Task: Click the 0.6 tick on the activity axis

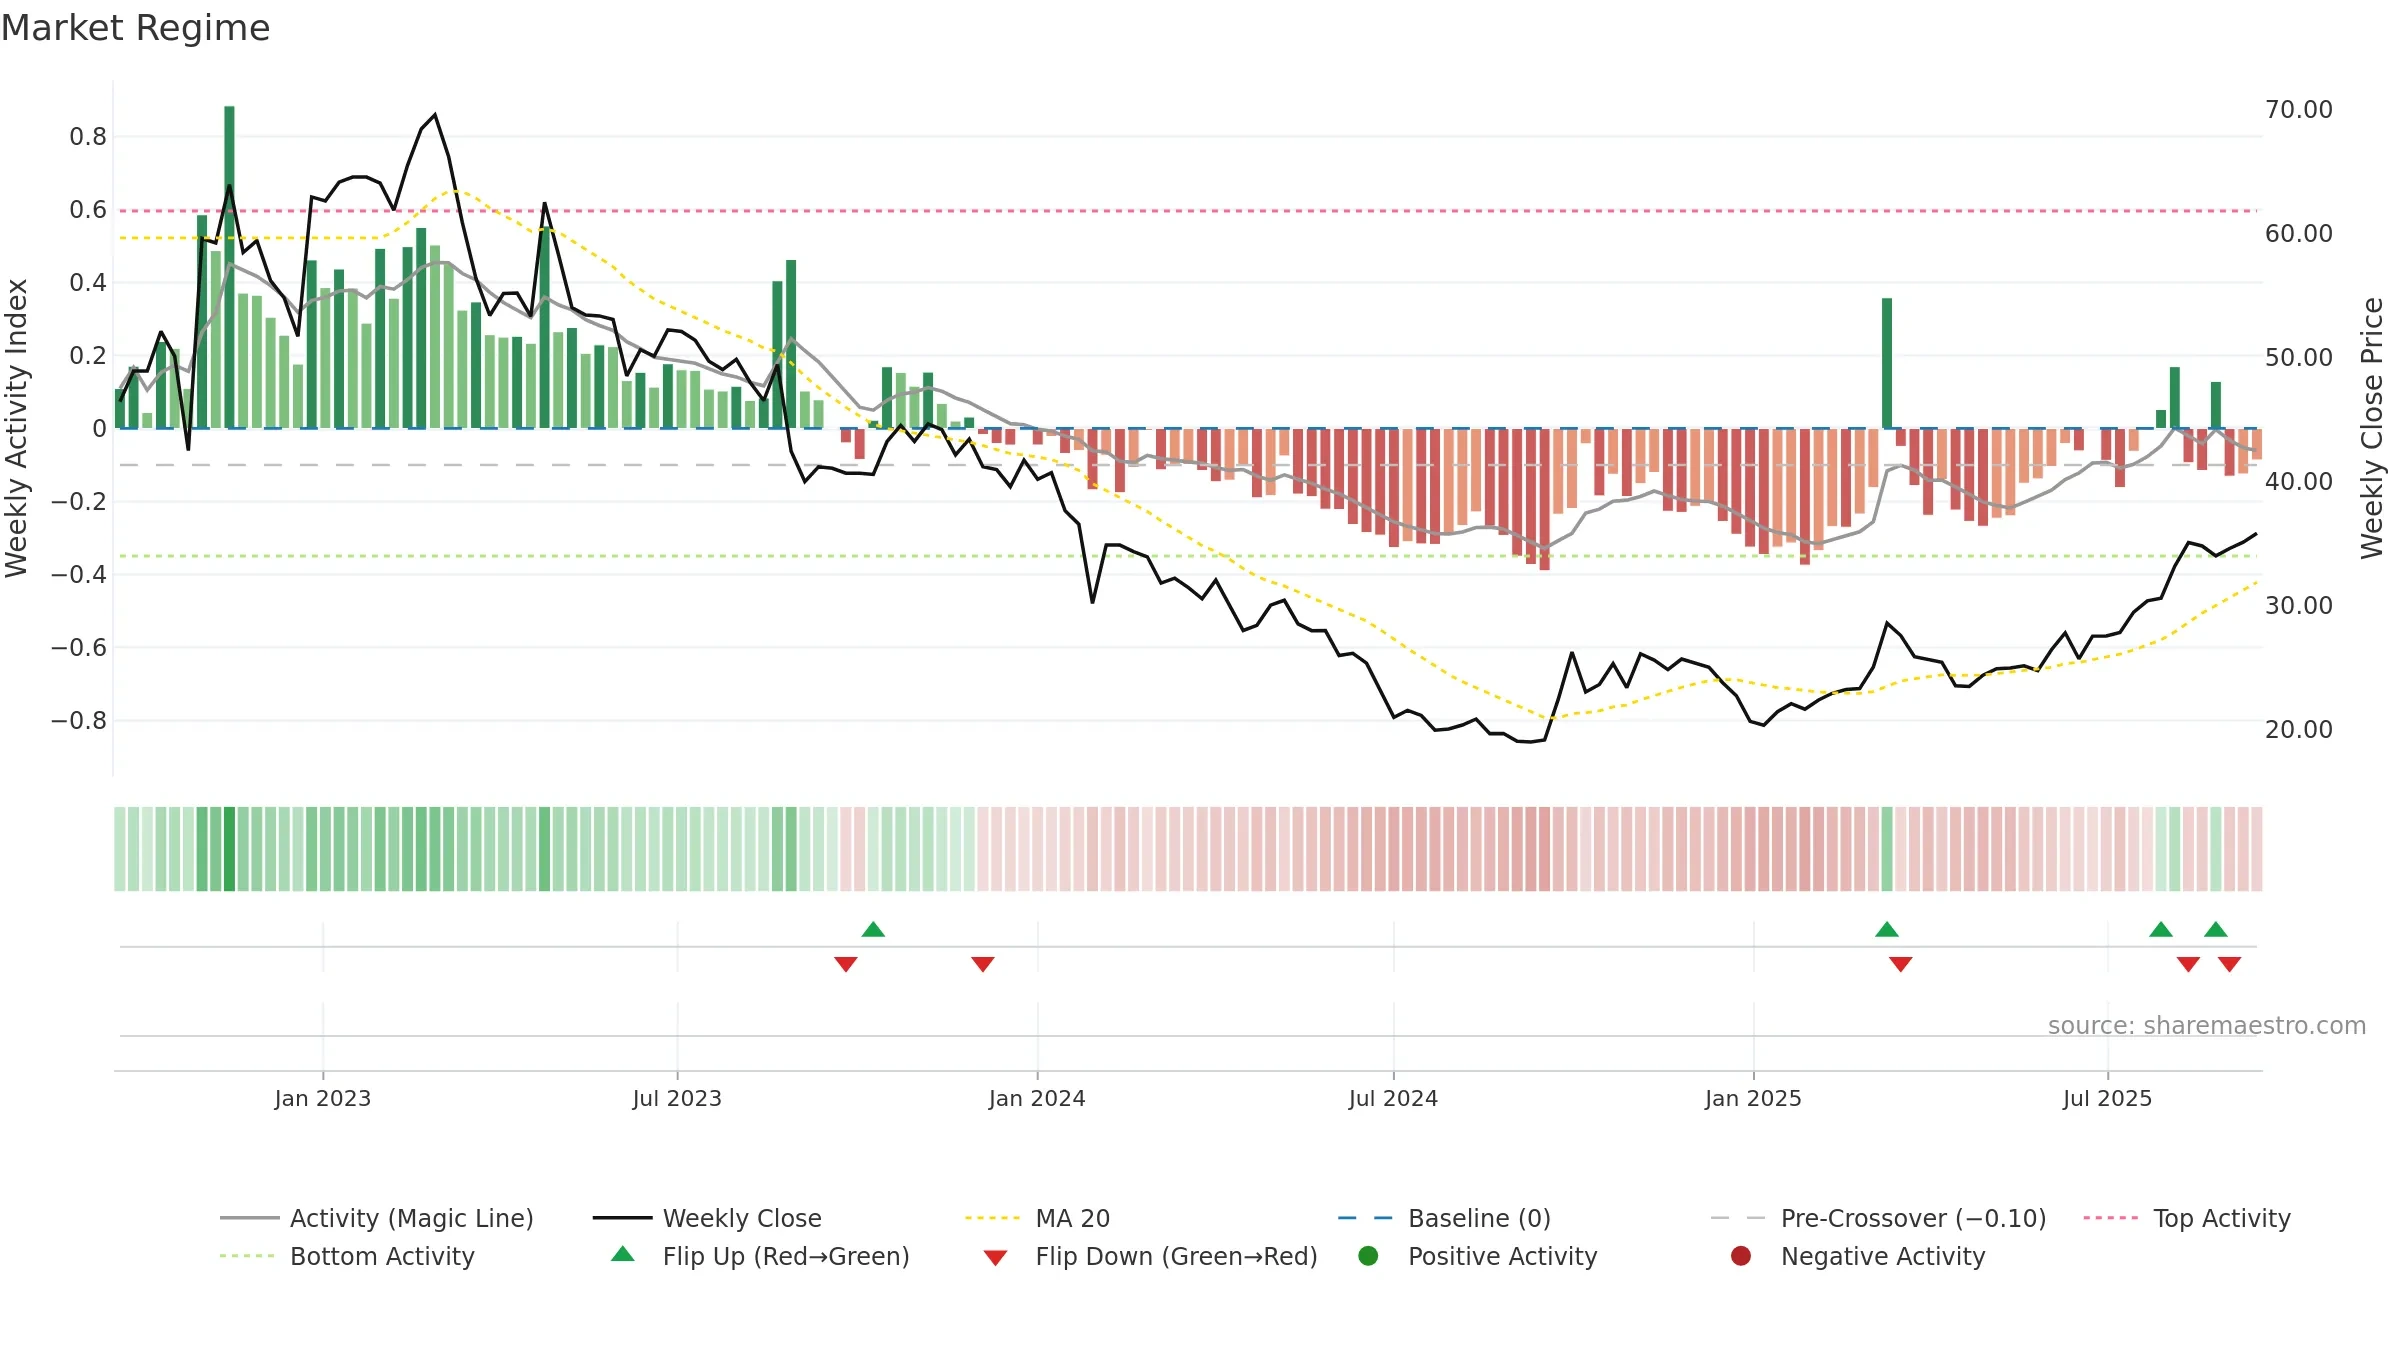Action: 88,210
